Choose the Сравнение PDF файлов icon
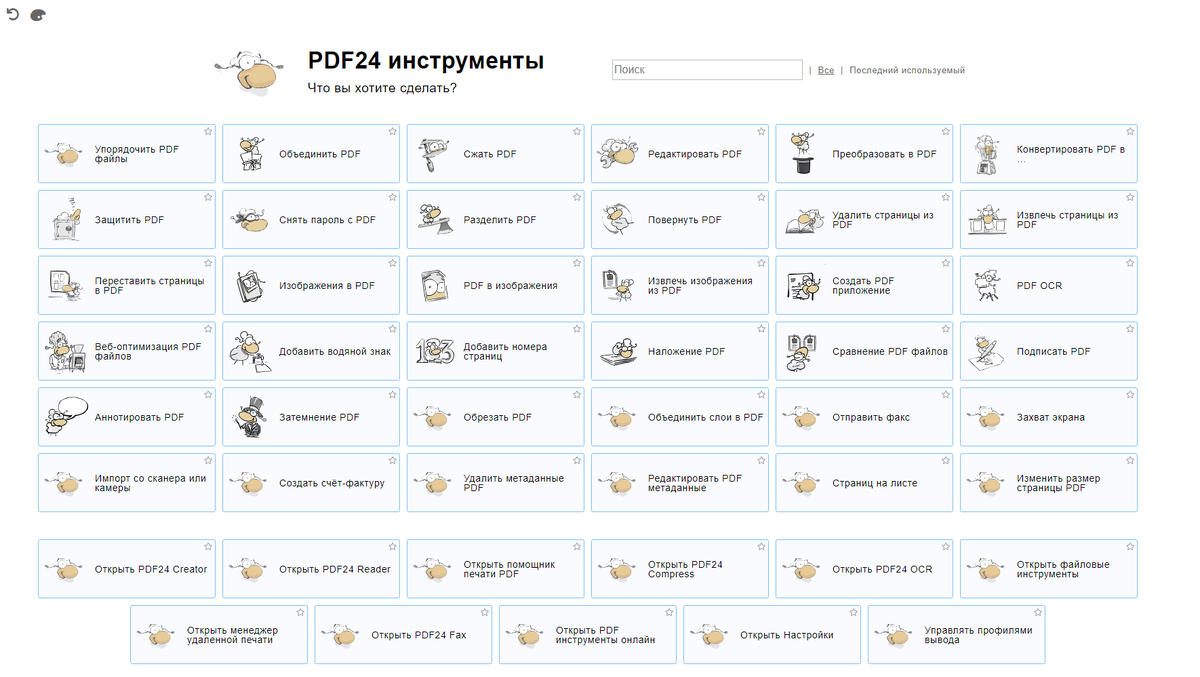This screenshot has height=677, width=1200. pyautogui.click(x=802, y=352)
